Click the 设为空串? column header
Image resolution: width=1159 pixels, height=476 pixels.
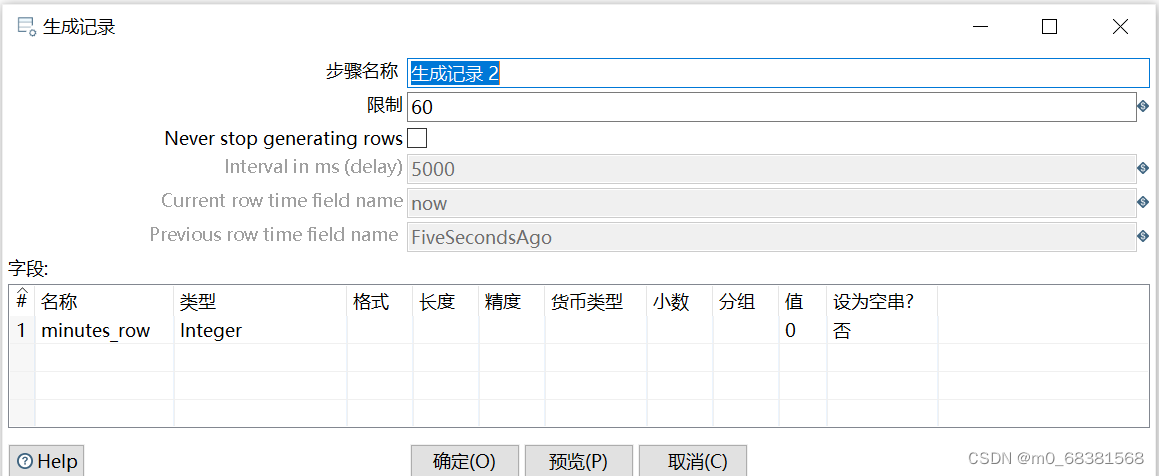pyautogui.click(x=883, y=302)
